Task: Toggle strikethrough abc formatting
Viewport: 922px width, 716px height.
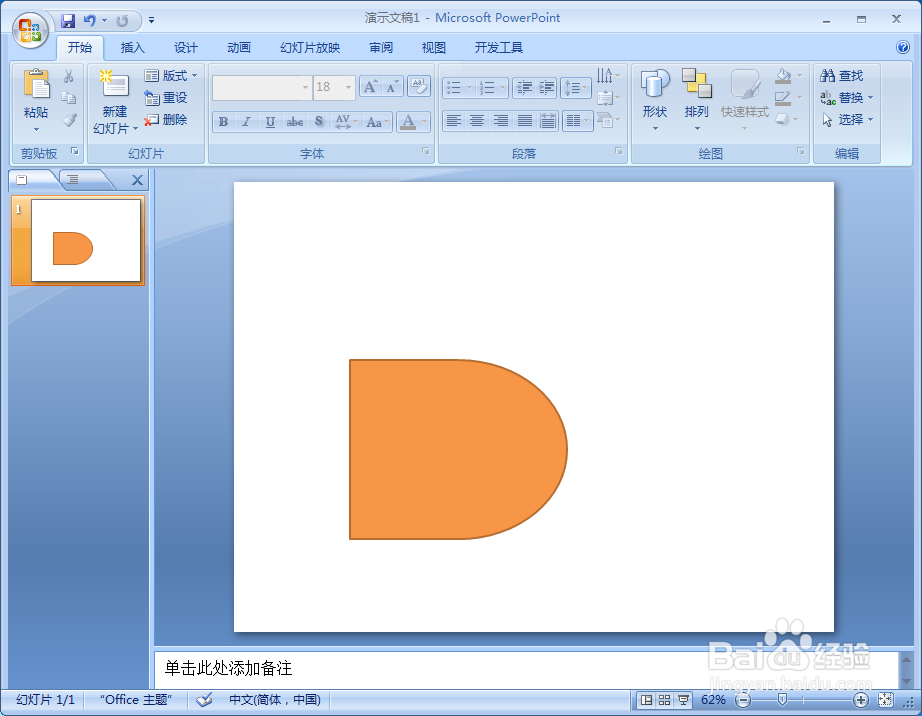Action: click(295, 122)
